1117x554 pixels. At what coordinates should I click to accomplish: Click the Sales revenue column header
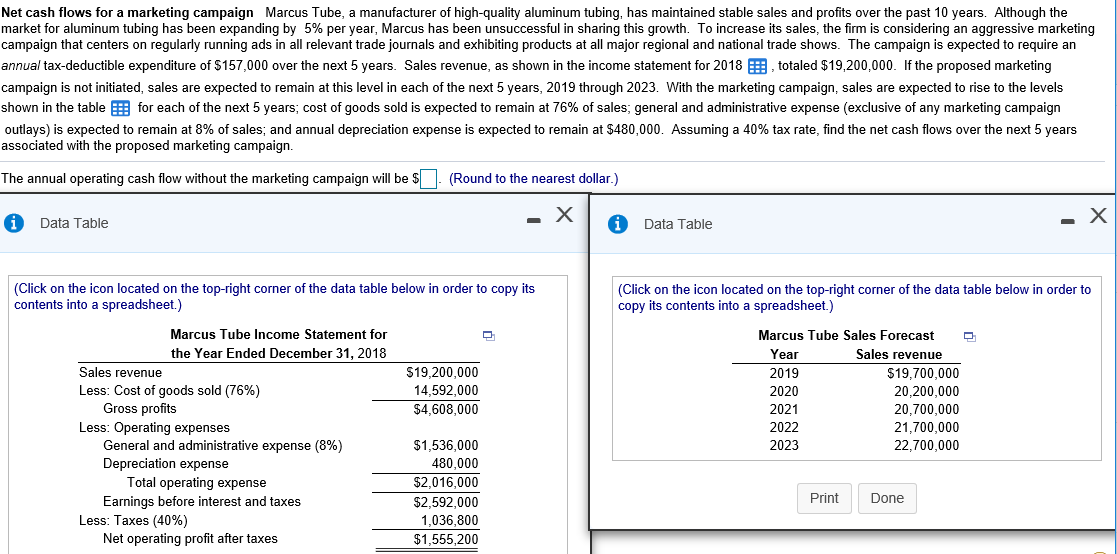pos(899,355)
